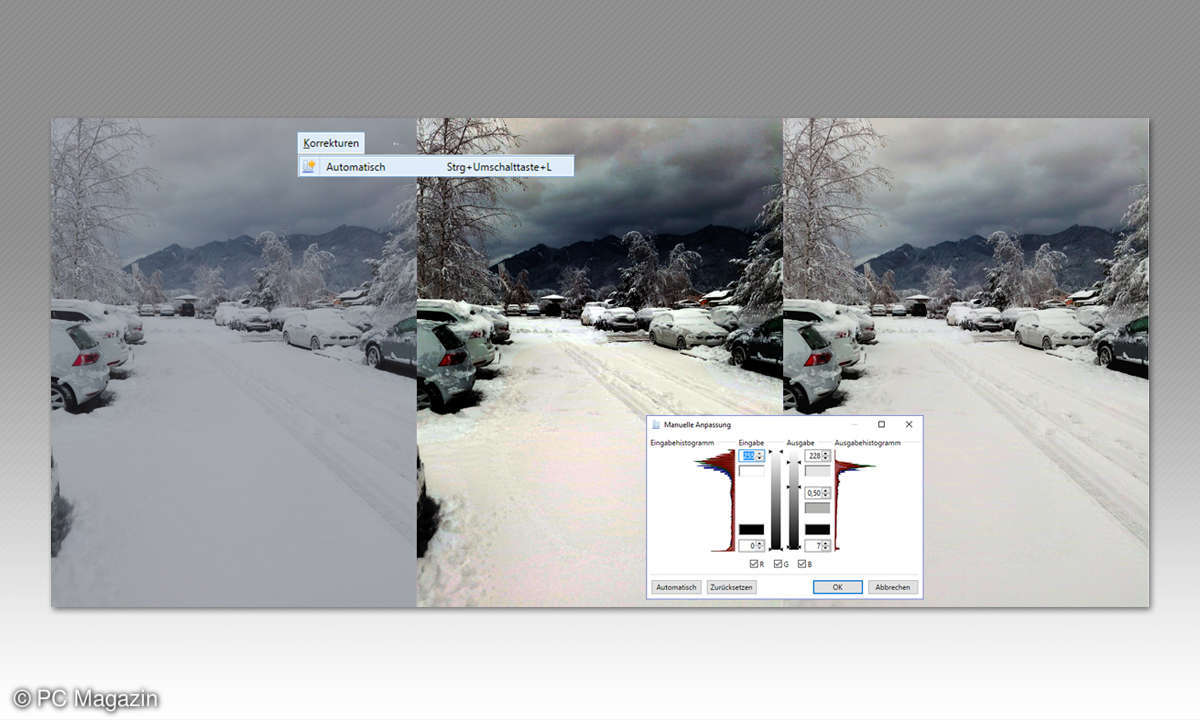Toggle the R channel checkbox
Viewport: 1200px width, 720px height.
(753, 565)
